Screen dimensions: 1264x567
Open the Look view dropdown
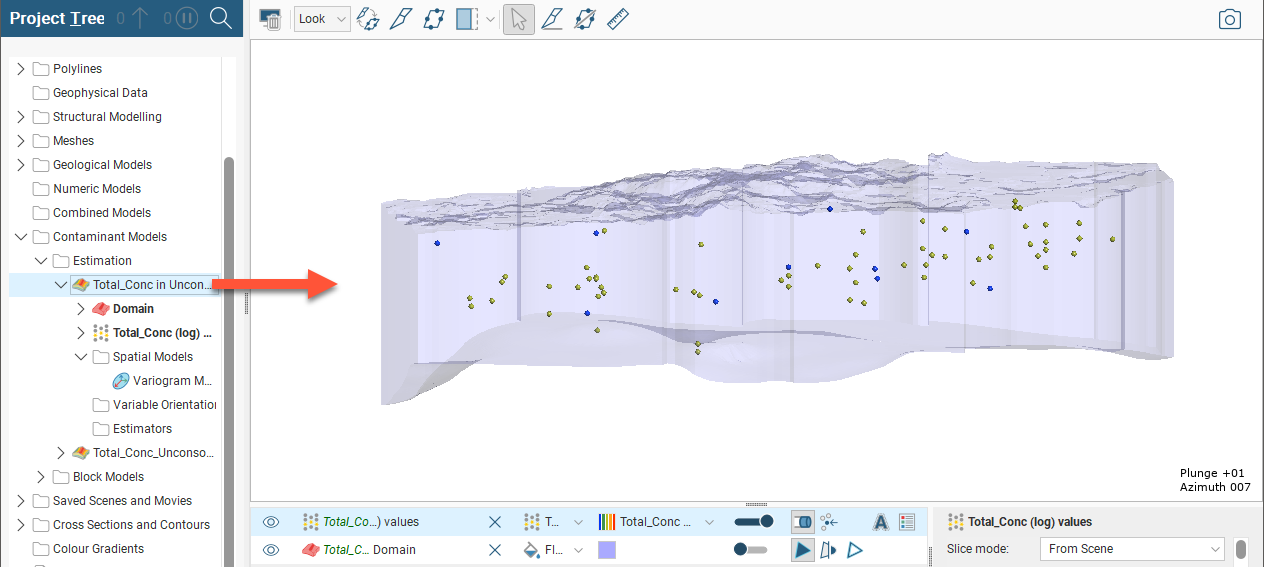322,19
